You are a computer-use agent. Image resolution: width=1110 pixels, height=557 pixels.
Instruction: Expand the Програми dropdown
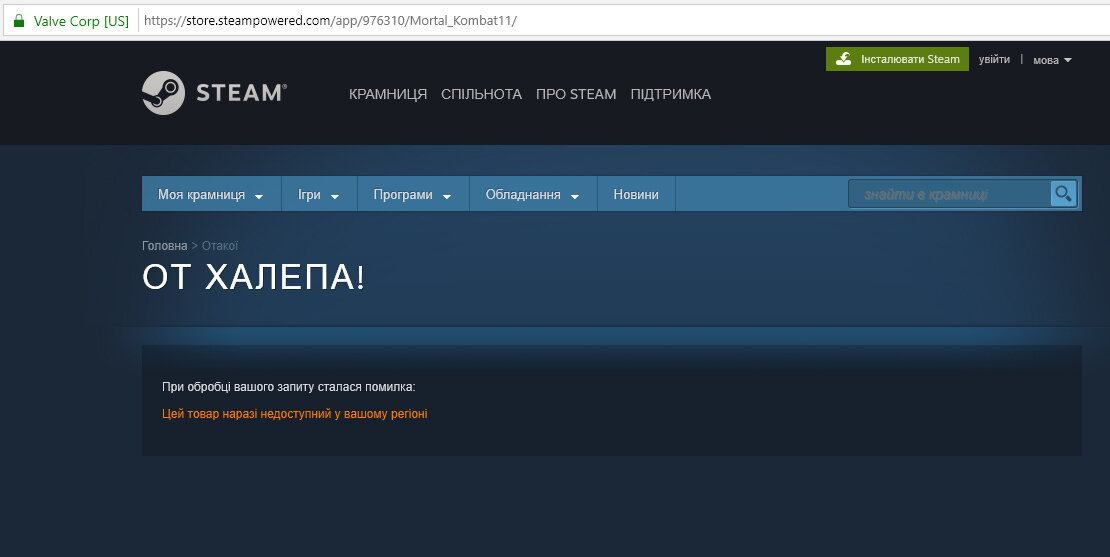(x=413, y=195)
